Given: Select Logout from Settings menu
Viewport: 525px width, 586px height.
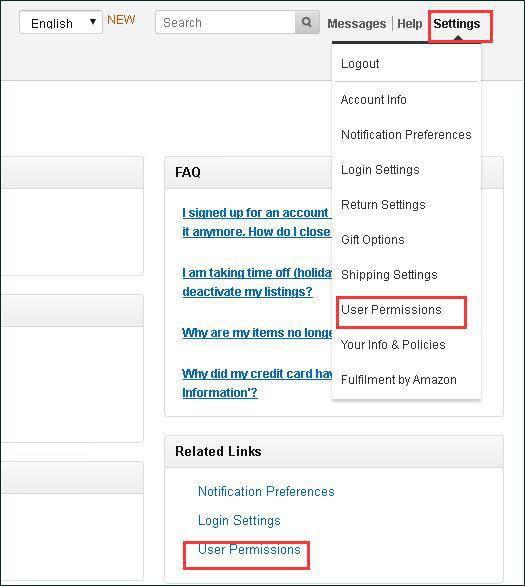Looking at the screenshot, I should (x=360, y=64).
